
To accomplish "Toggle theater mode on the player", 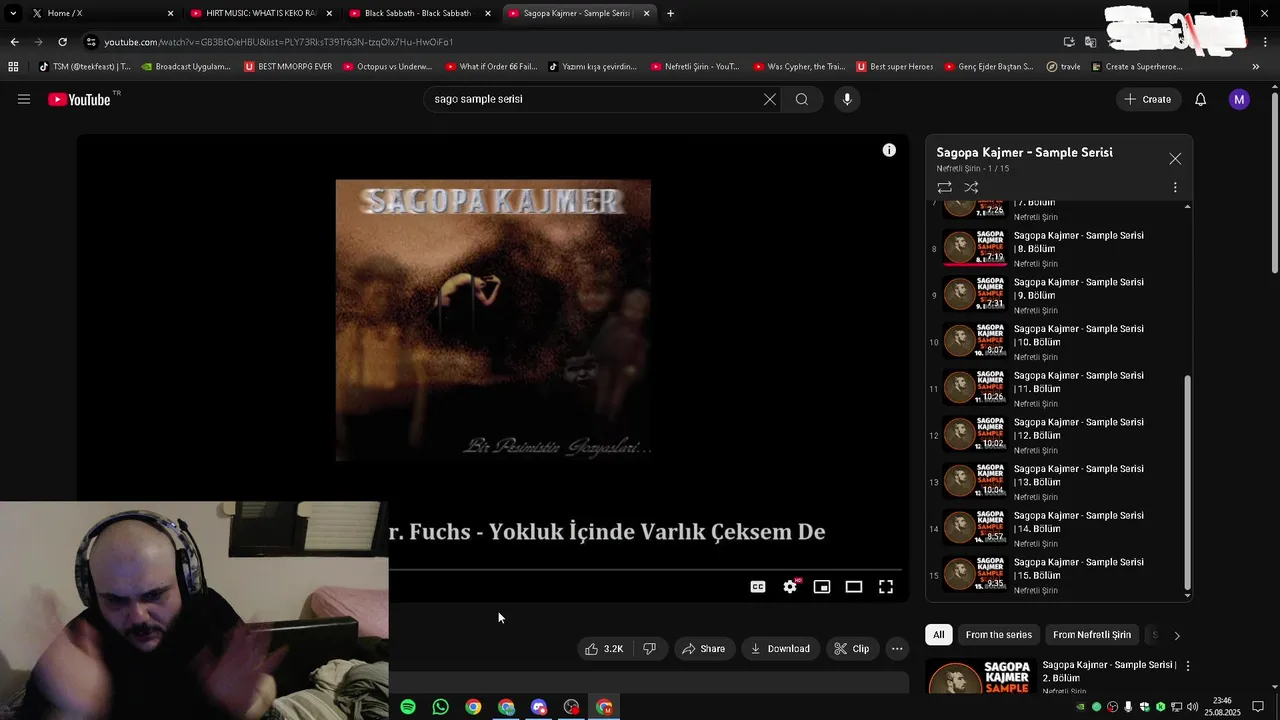I will pos(854,587).
